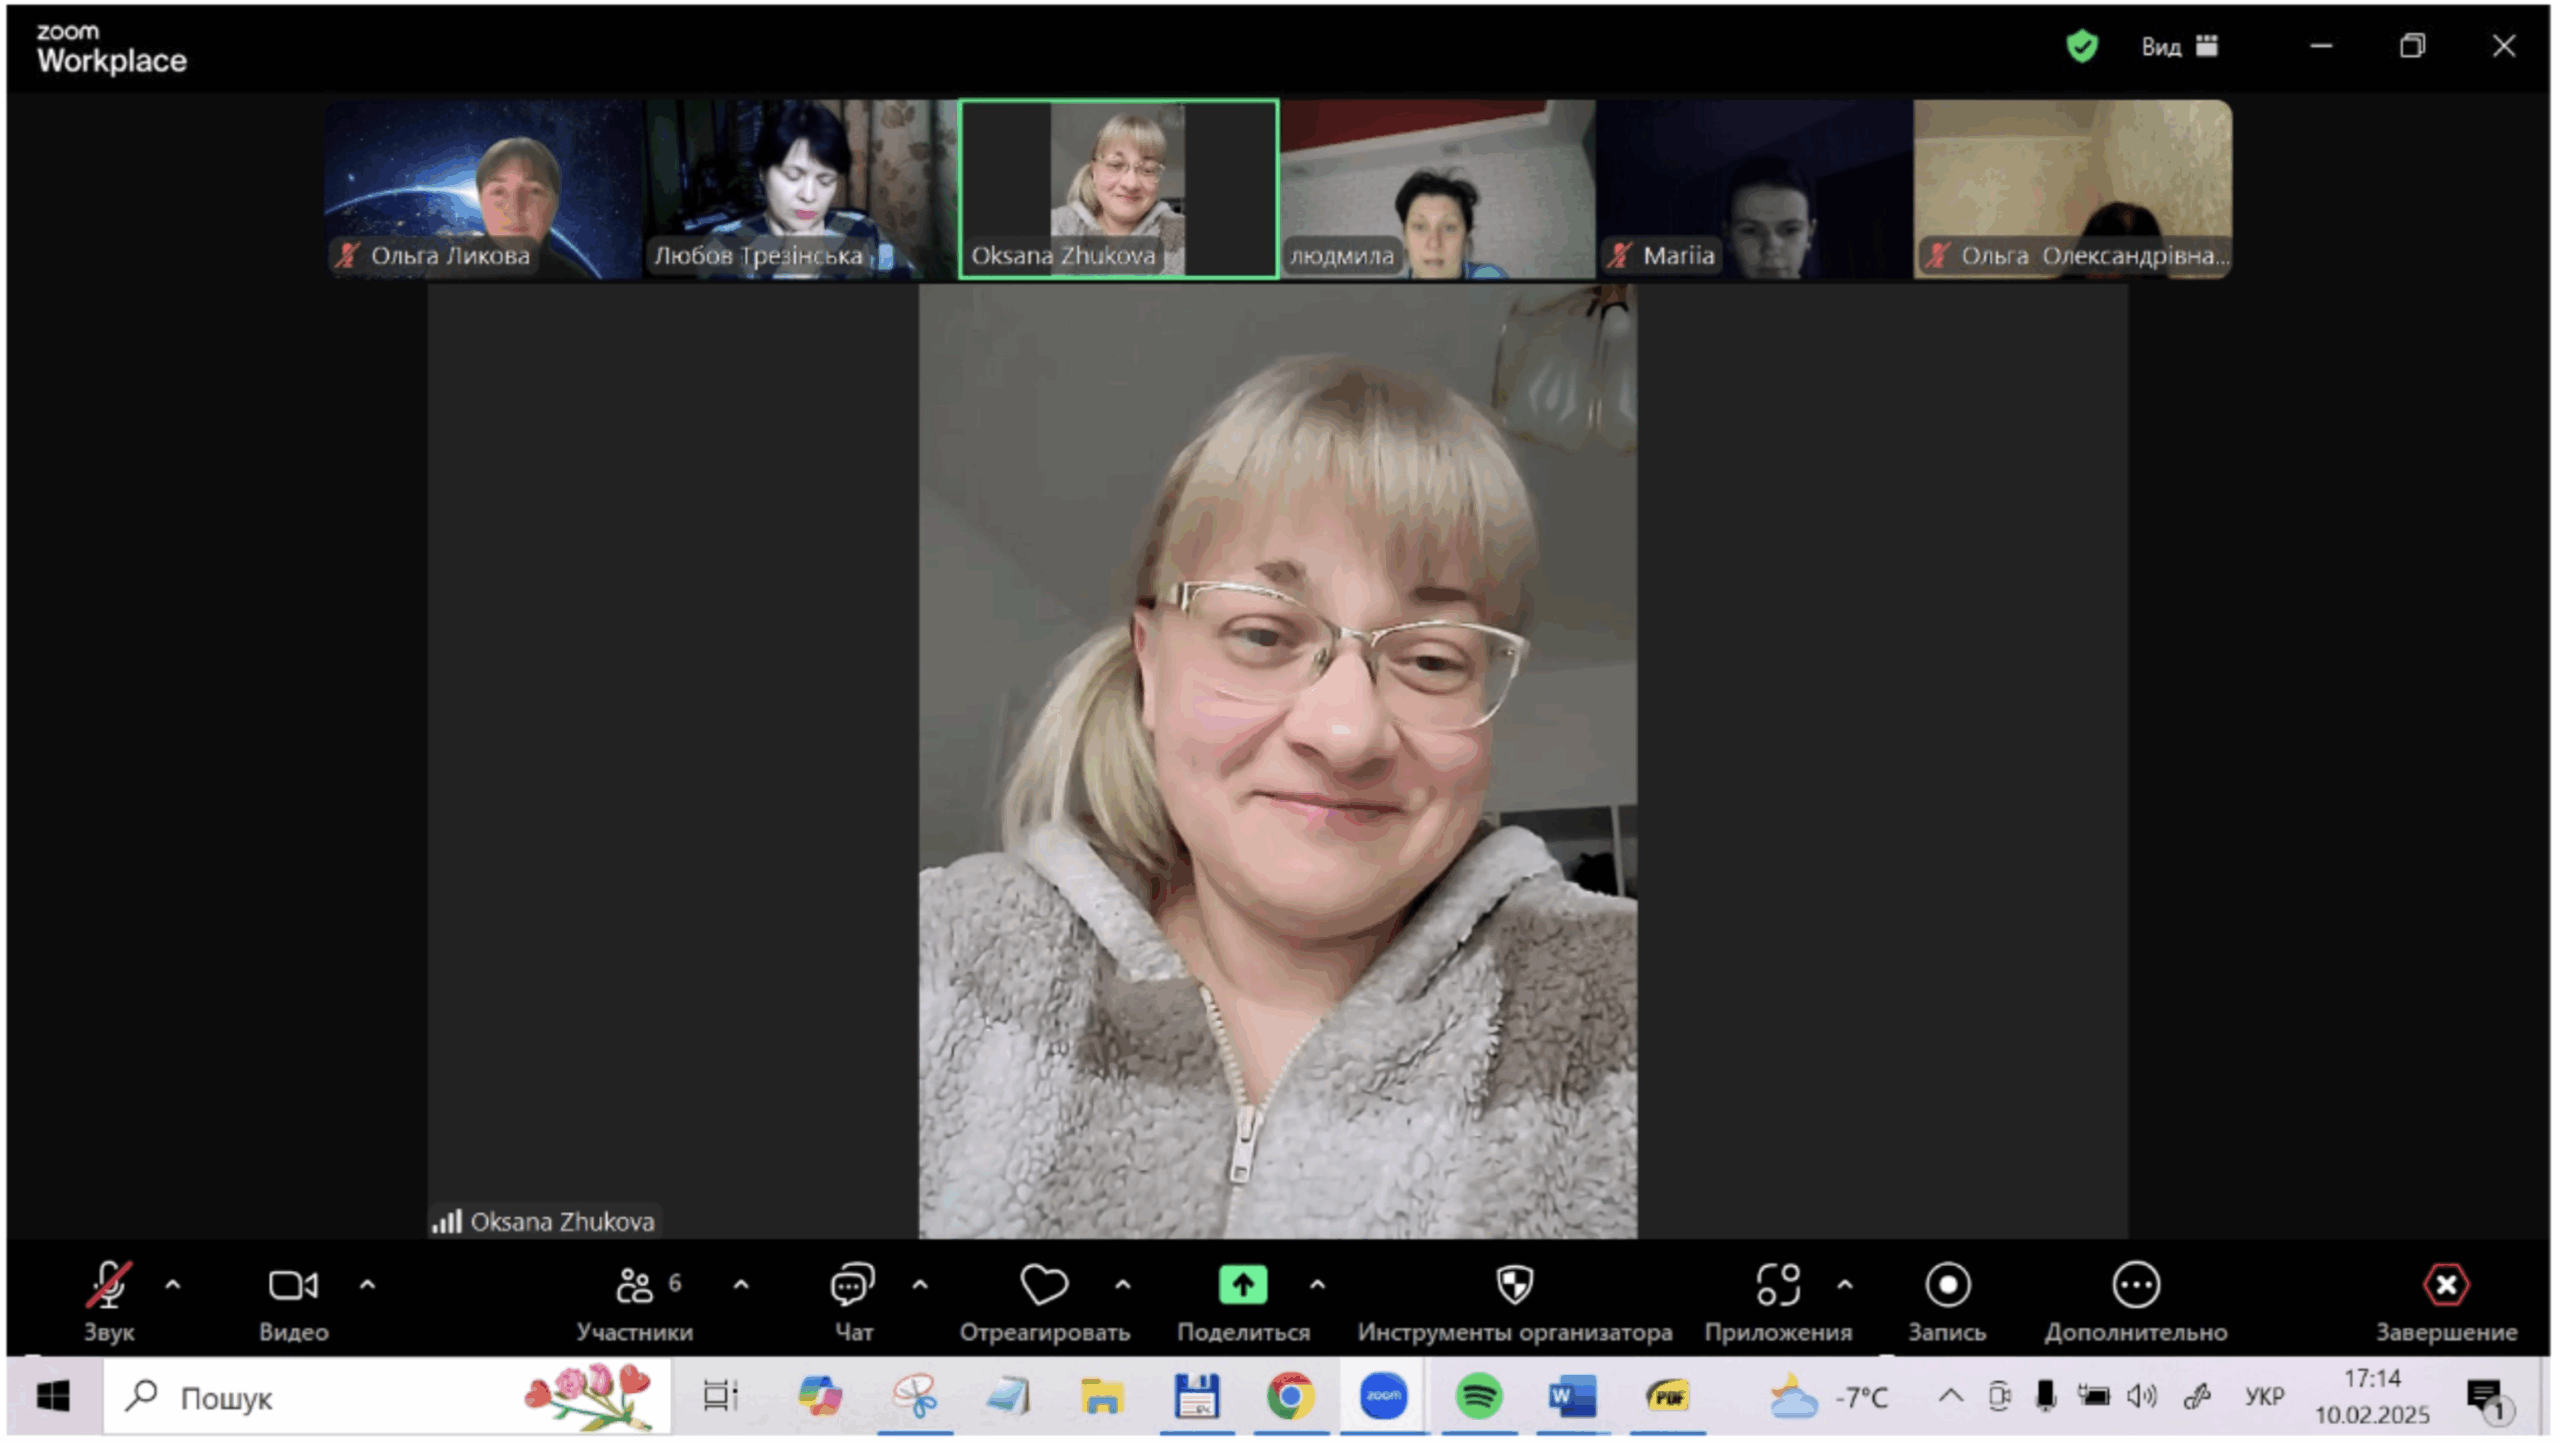Viewport: 2560px width, 1443px height.
Task: Open the PDF app taskbar icon
Action: coord(1668,1398)
